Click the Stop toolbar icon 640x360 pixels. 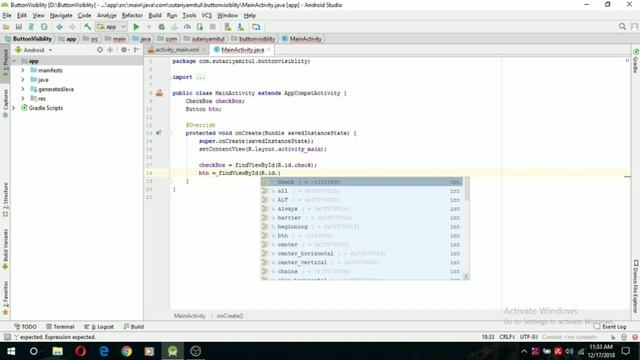[x=213, y=27]
